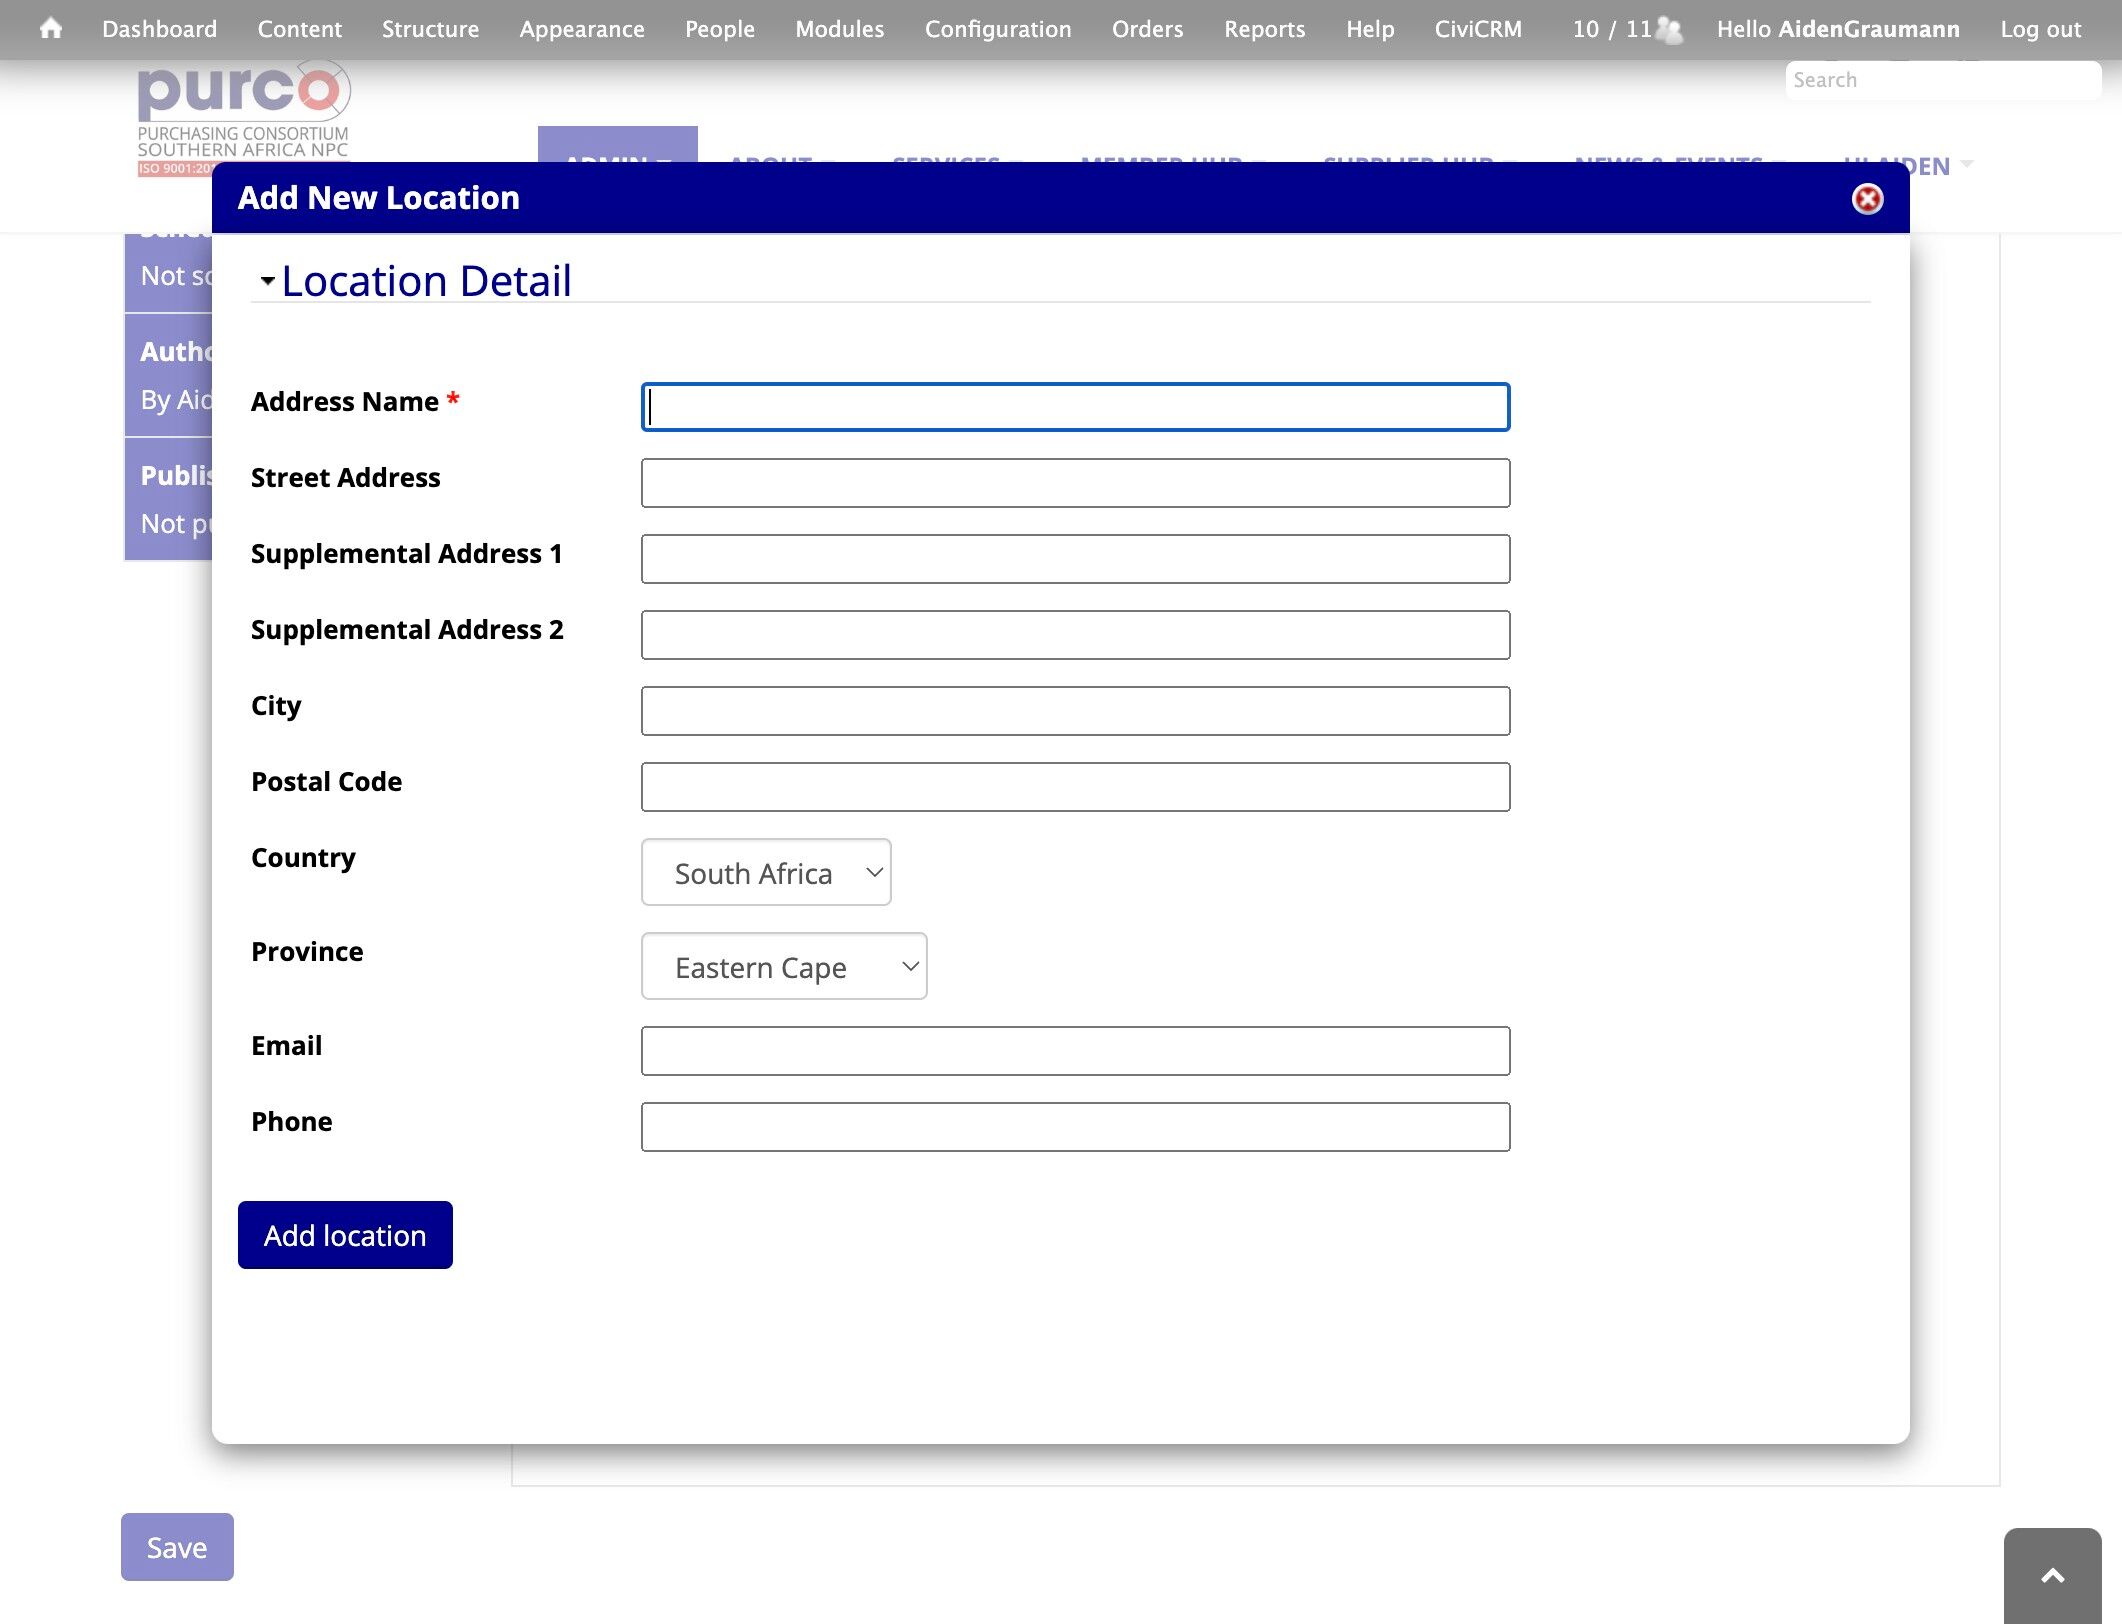Open the CiviCRM admin menu
2122x1624 pixels.
1478,29
